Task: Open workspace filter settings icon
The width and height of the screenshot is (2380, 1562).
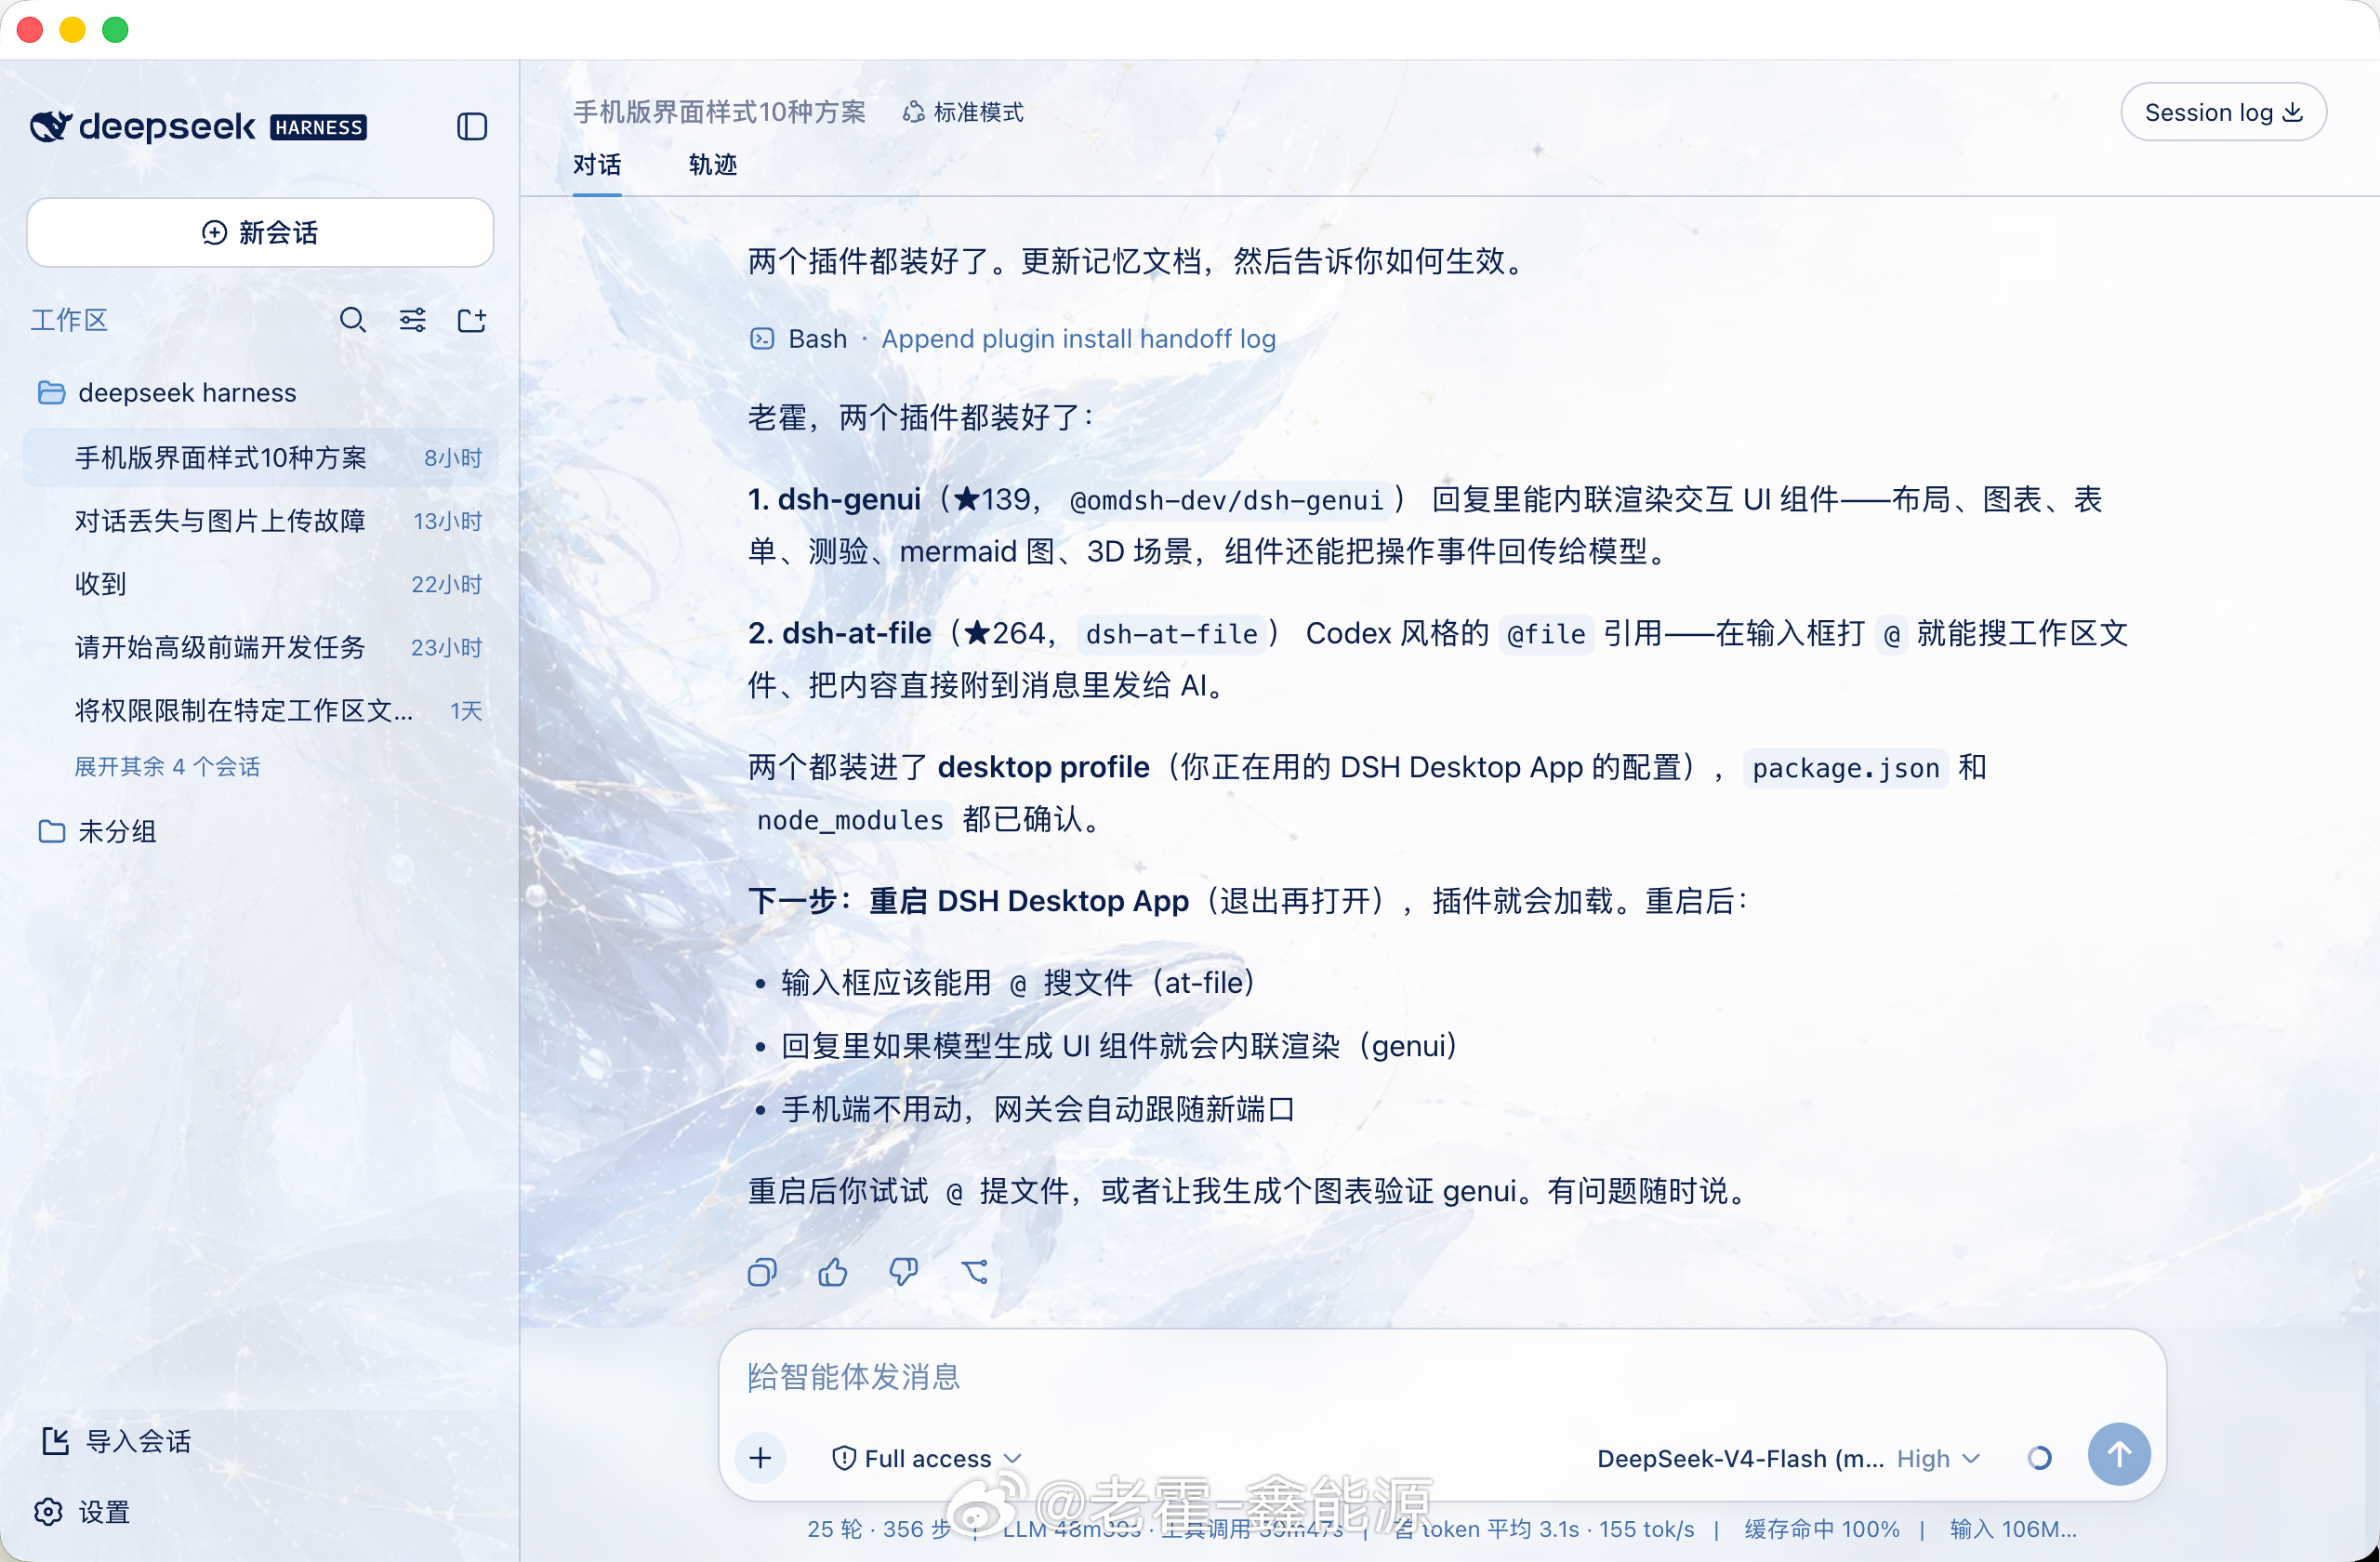Action: [412, 320]
